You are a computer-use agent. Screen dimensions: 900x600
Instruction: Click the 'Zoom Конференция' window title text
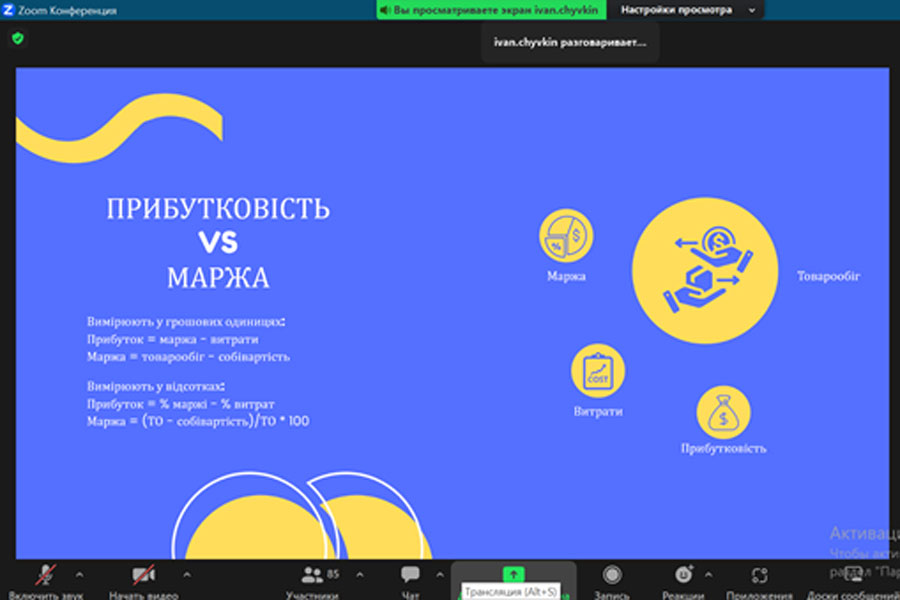(x=67, y=10)
